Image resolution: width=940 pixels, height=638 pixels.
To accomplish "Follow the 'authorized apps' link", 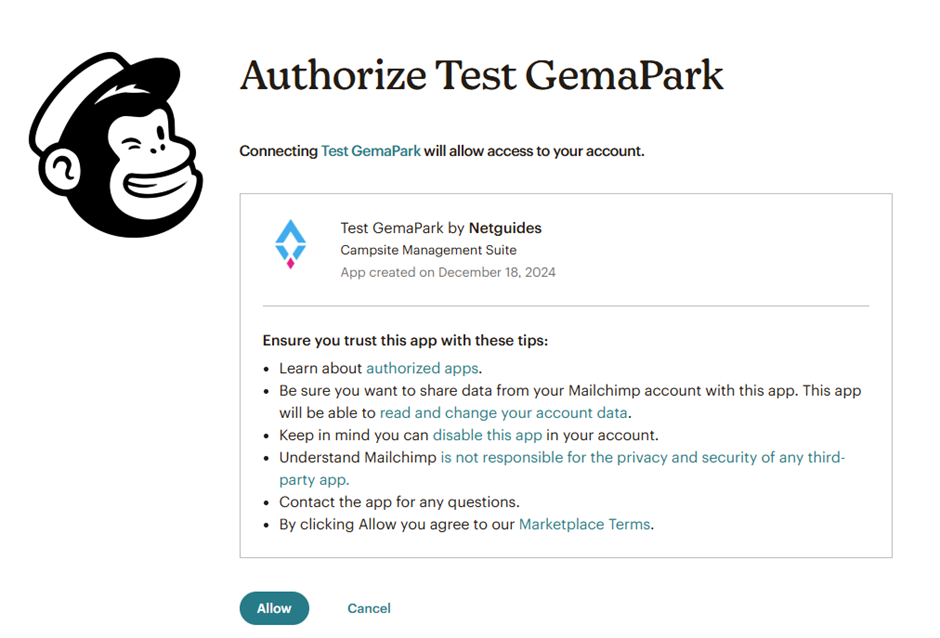I will click(422, 368).
